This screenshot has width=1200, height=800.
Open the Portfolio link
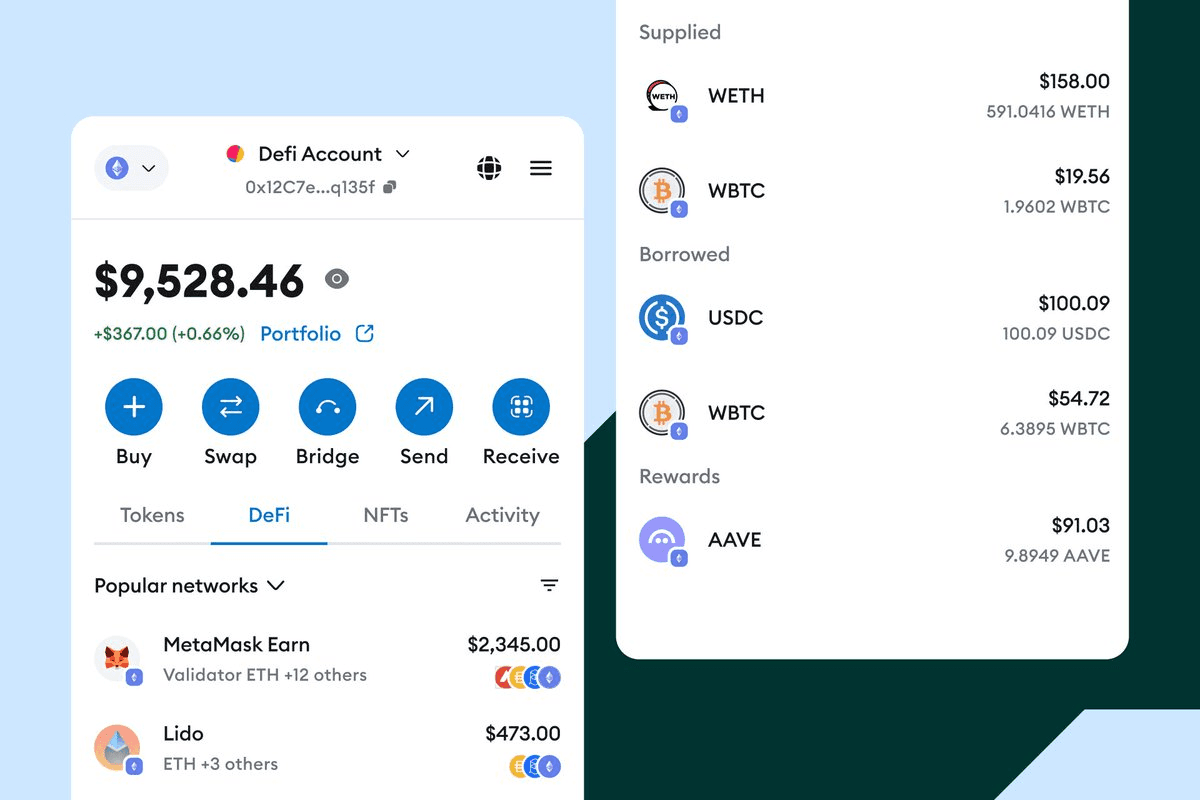301,334
